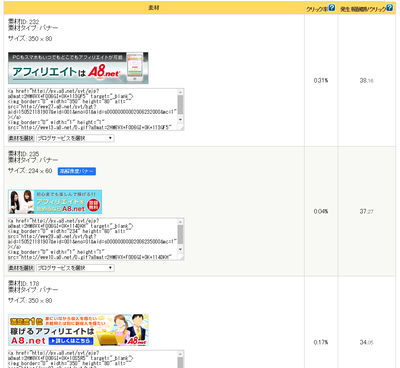
Task: Click the scrollbar thumb in material 235 code box
Action: click(x=181, y=234)
